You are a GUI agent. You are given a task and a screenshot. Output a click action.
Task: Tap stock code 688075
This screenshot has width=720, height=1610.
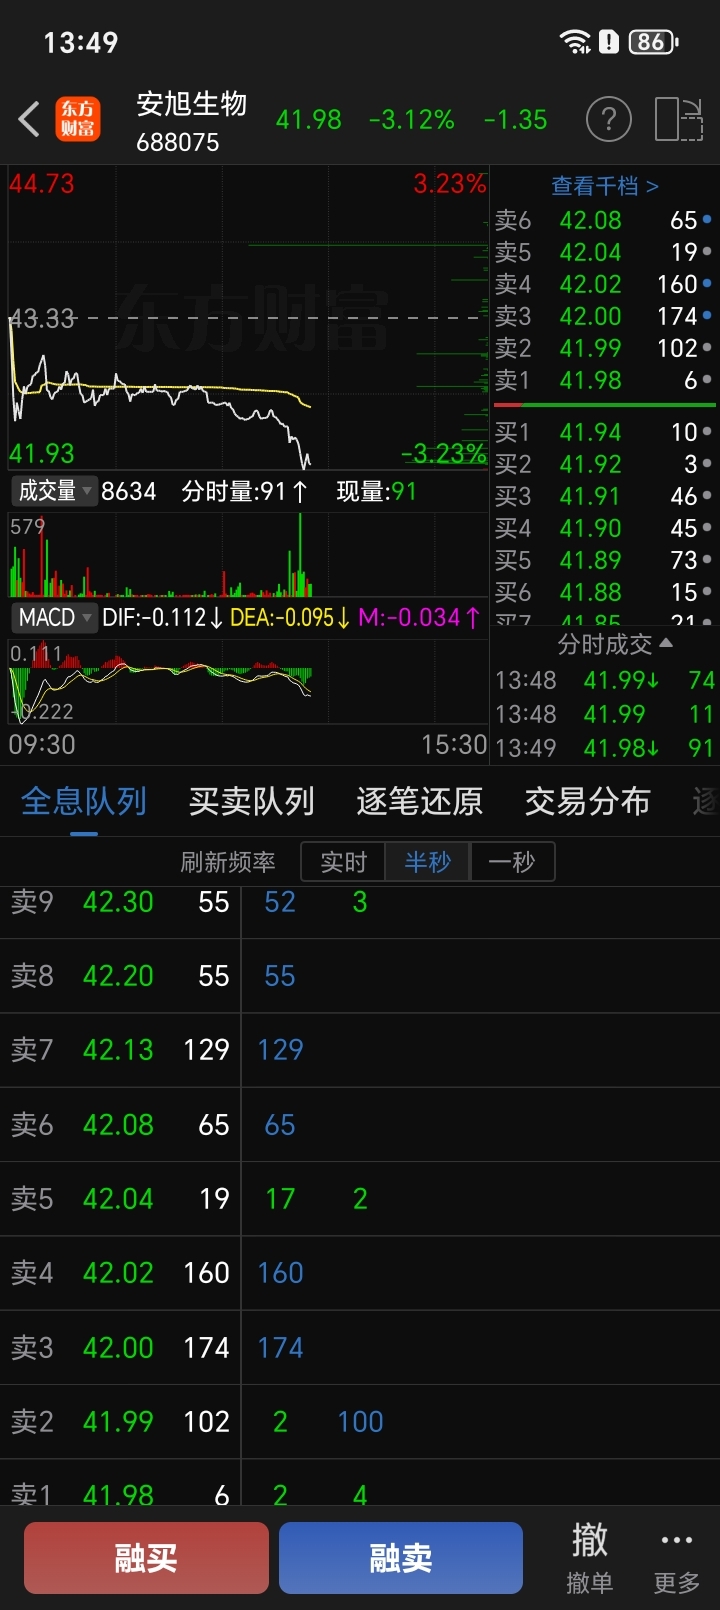(x=178, y=142)
